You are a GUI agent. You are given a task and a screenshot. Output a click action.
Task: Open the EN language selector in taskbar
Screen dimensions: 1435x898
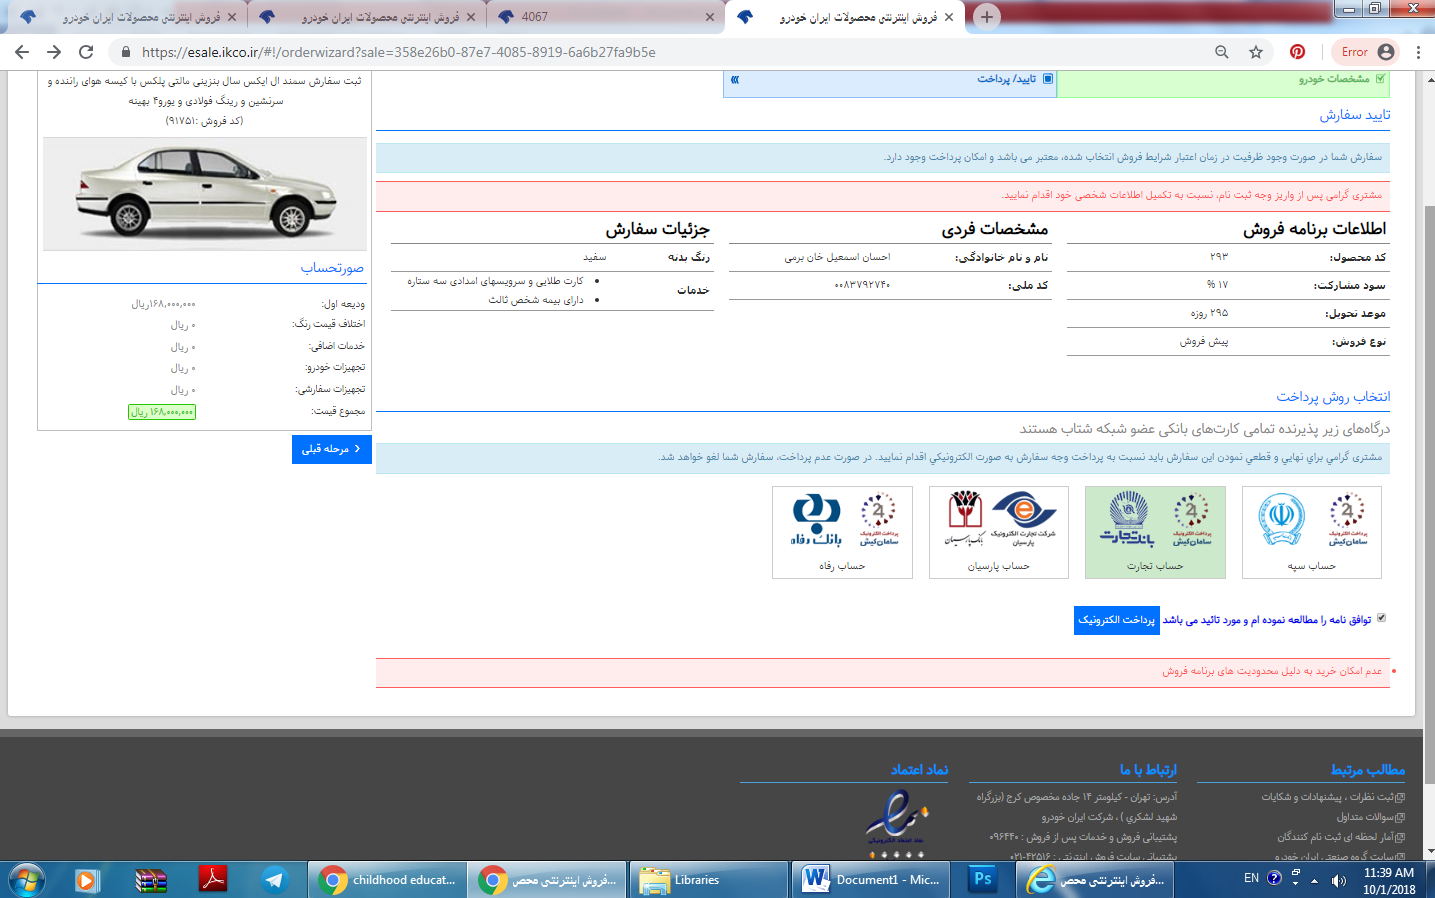(1252, 879)
